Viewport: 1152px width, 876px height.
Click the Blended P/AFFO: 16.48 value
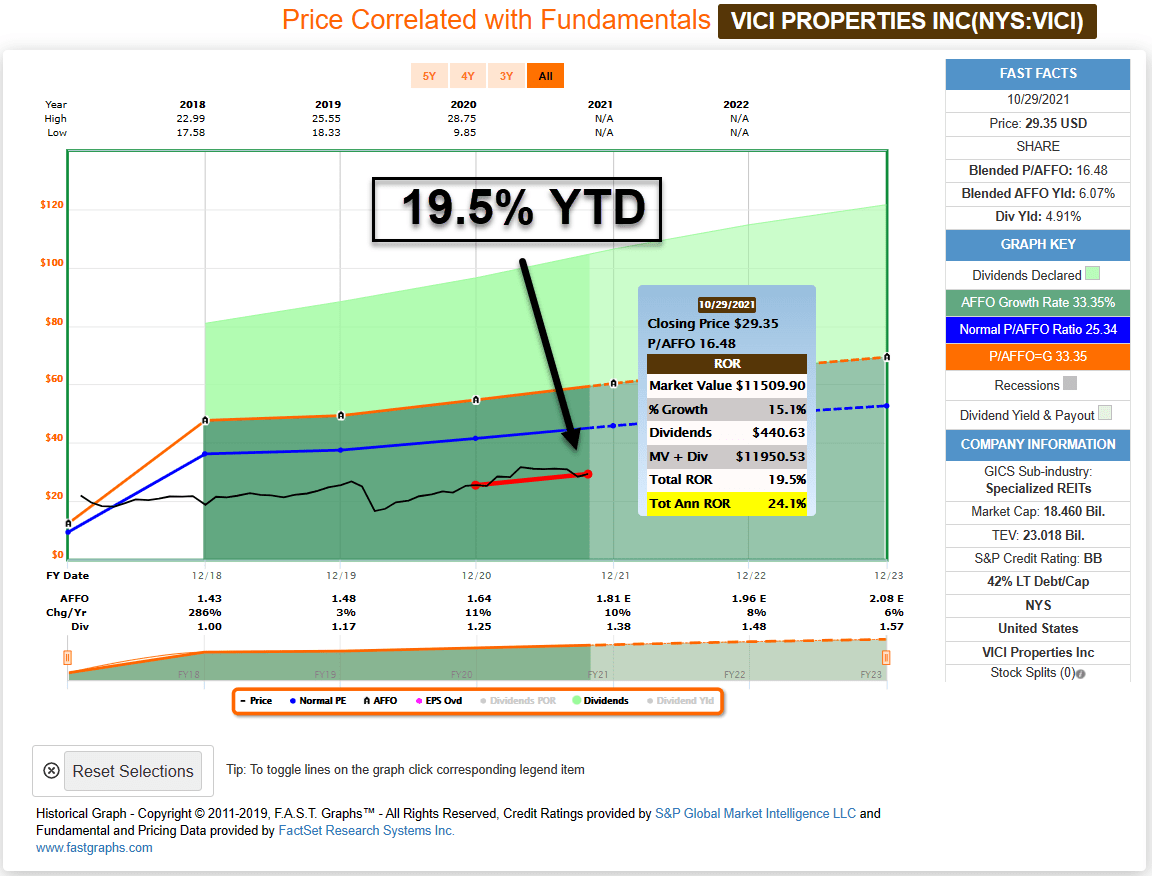coord(1037,170)
